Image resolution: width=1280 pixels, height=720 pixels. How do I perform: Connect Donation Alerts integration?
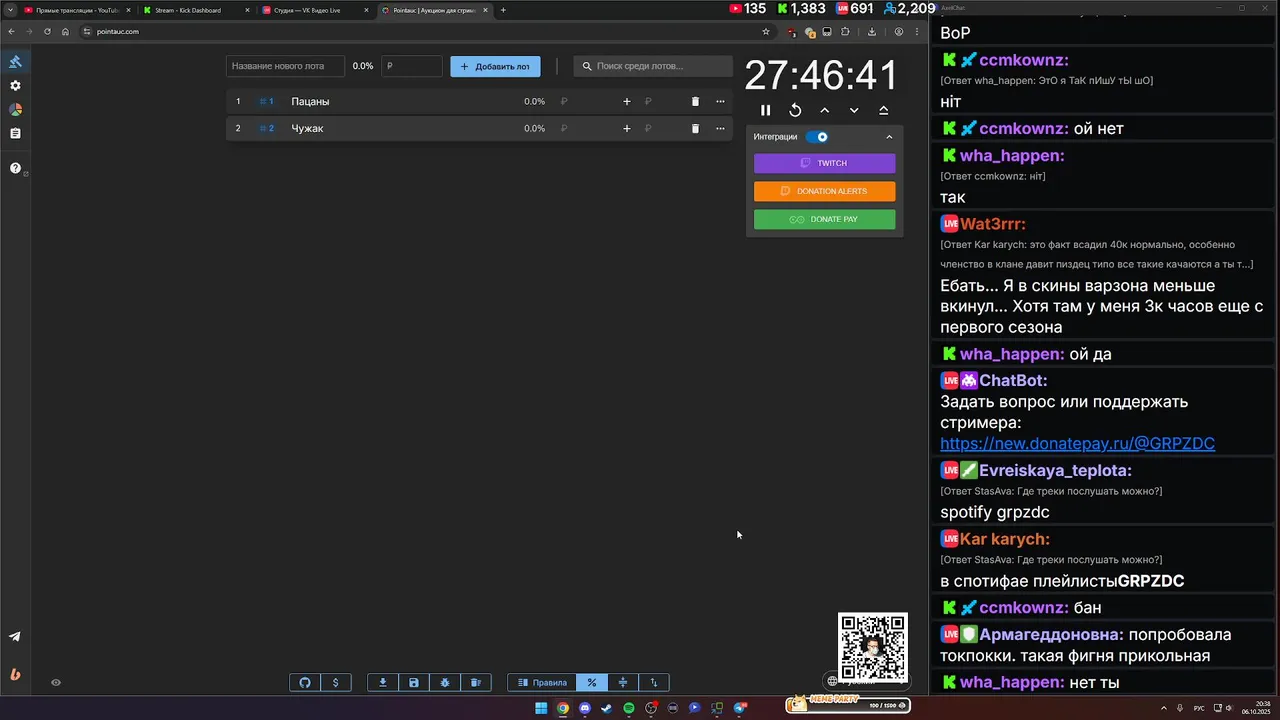[x=824, y=191]
